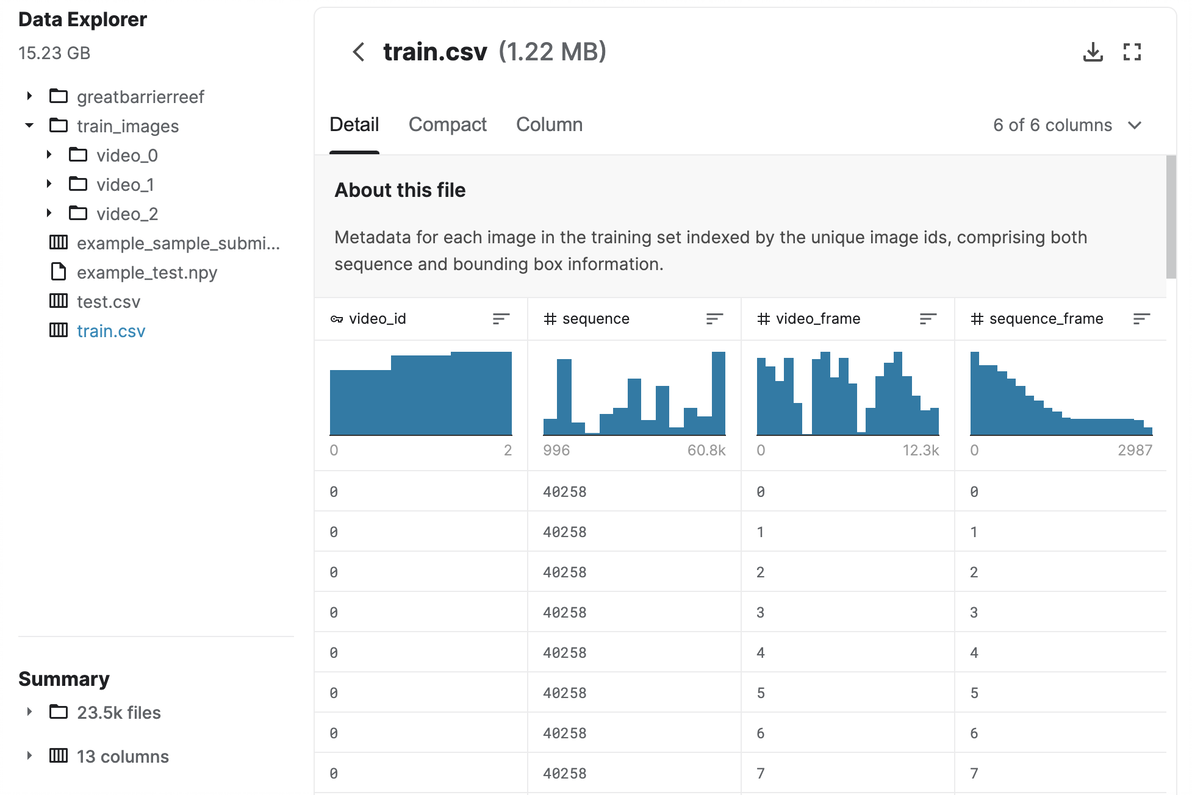Viewport: 1192px width, 795px height.
Task: Click the video_frame histogram chart
Action: pos(848,393)
